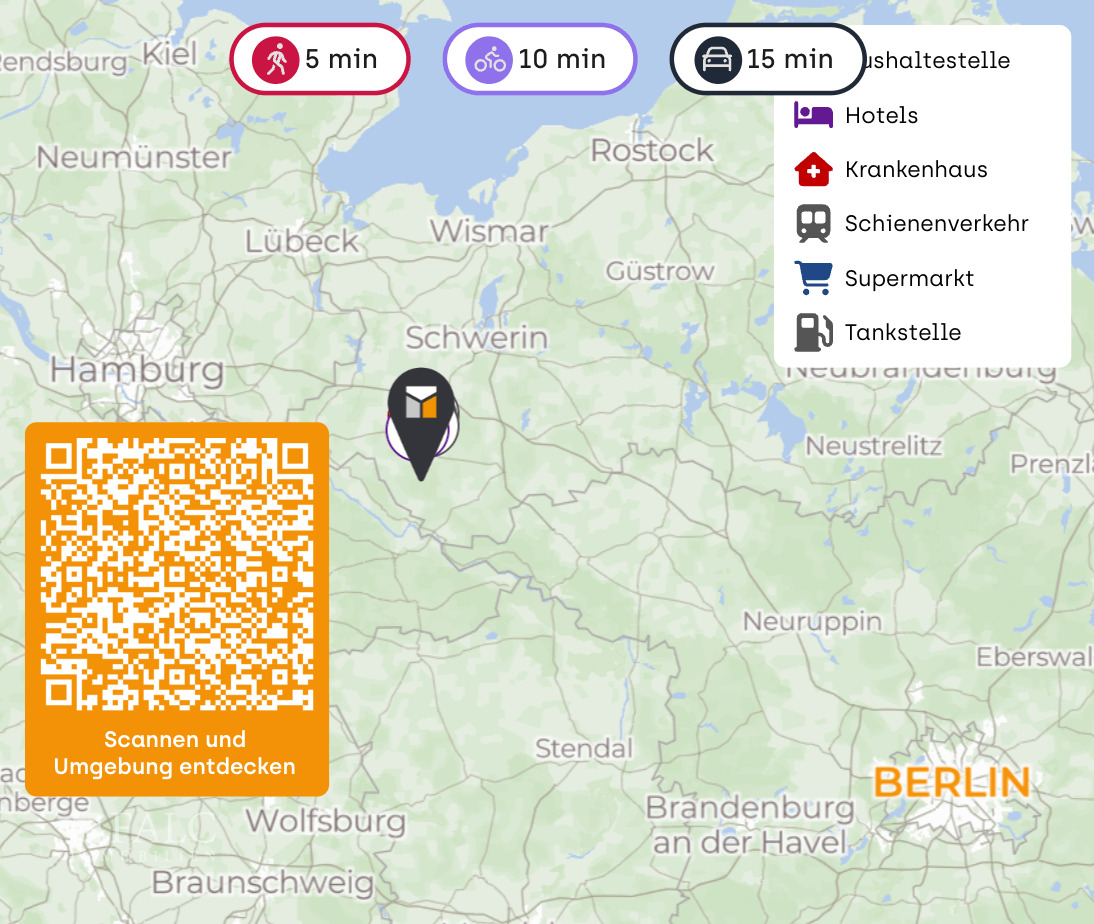Click the red Krankenhaus hospital icon
Viewport: 1094px width, 924px height.
(814, 169)
